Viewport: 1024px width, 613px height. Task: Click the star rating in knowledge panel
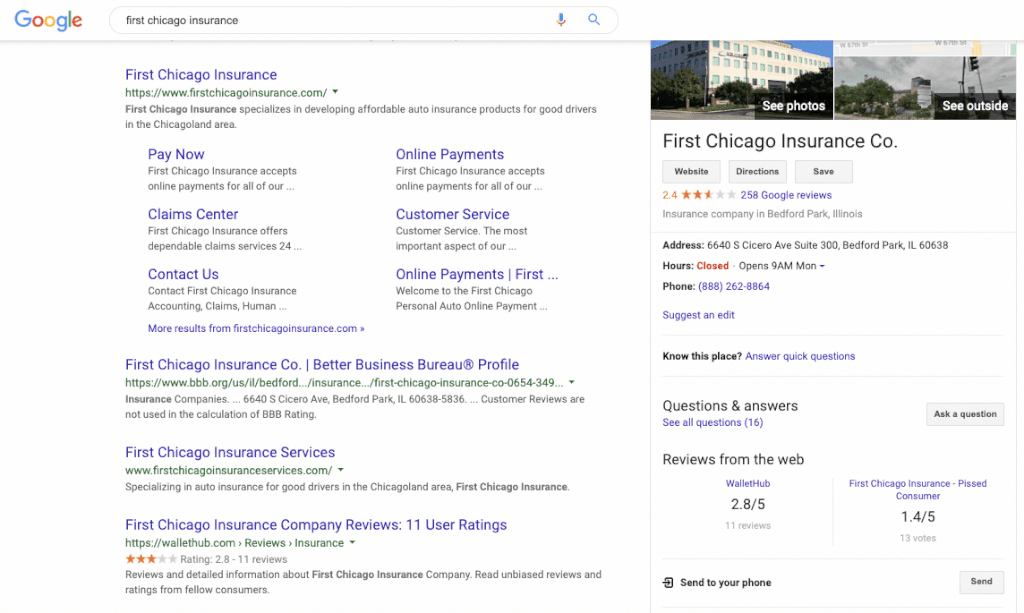click(x=709, y=195)
